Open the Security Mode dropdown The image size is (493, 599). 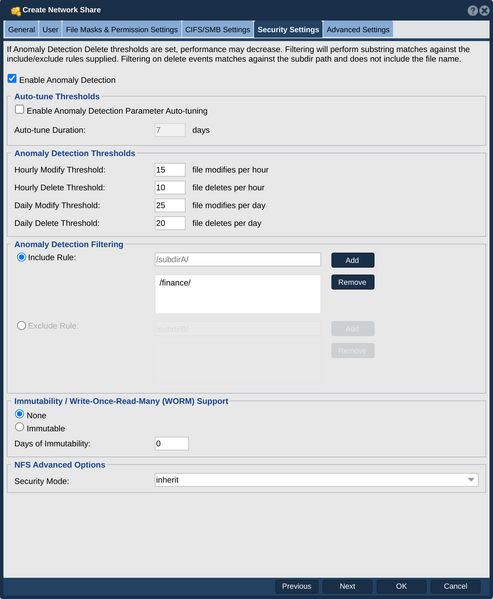(316, 480)
